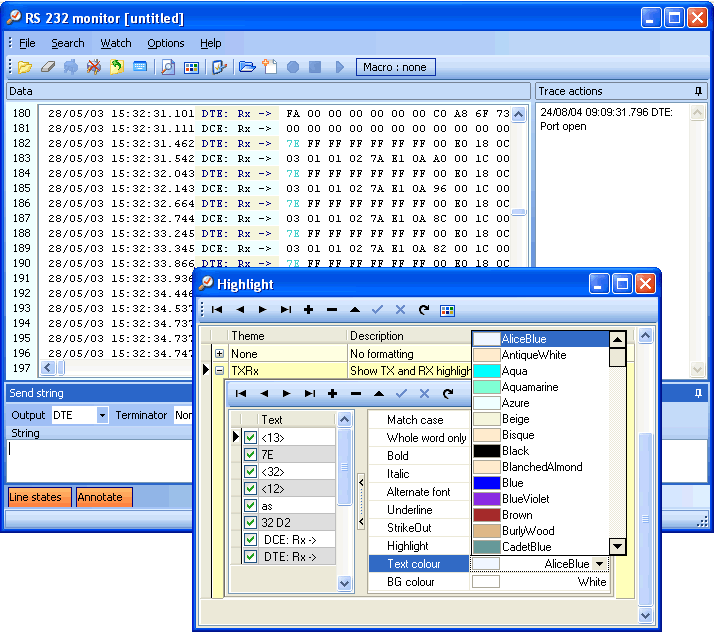Open the Output DTE dropdown
The image size is (714, 632).
click(x=102, y=415)
